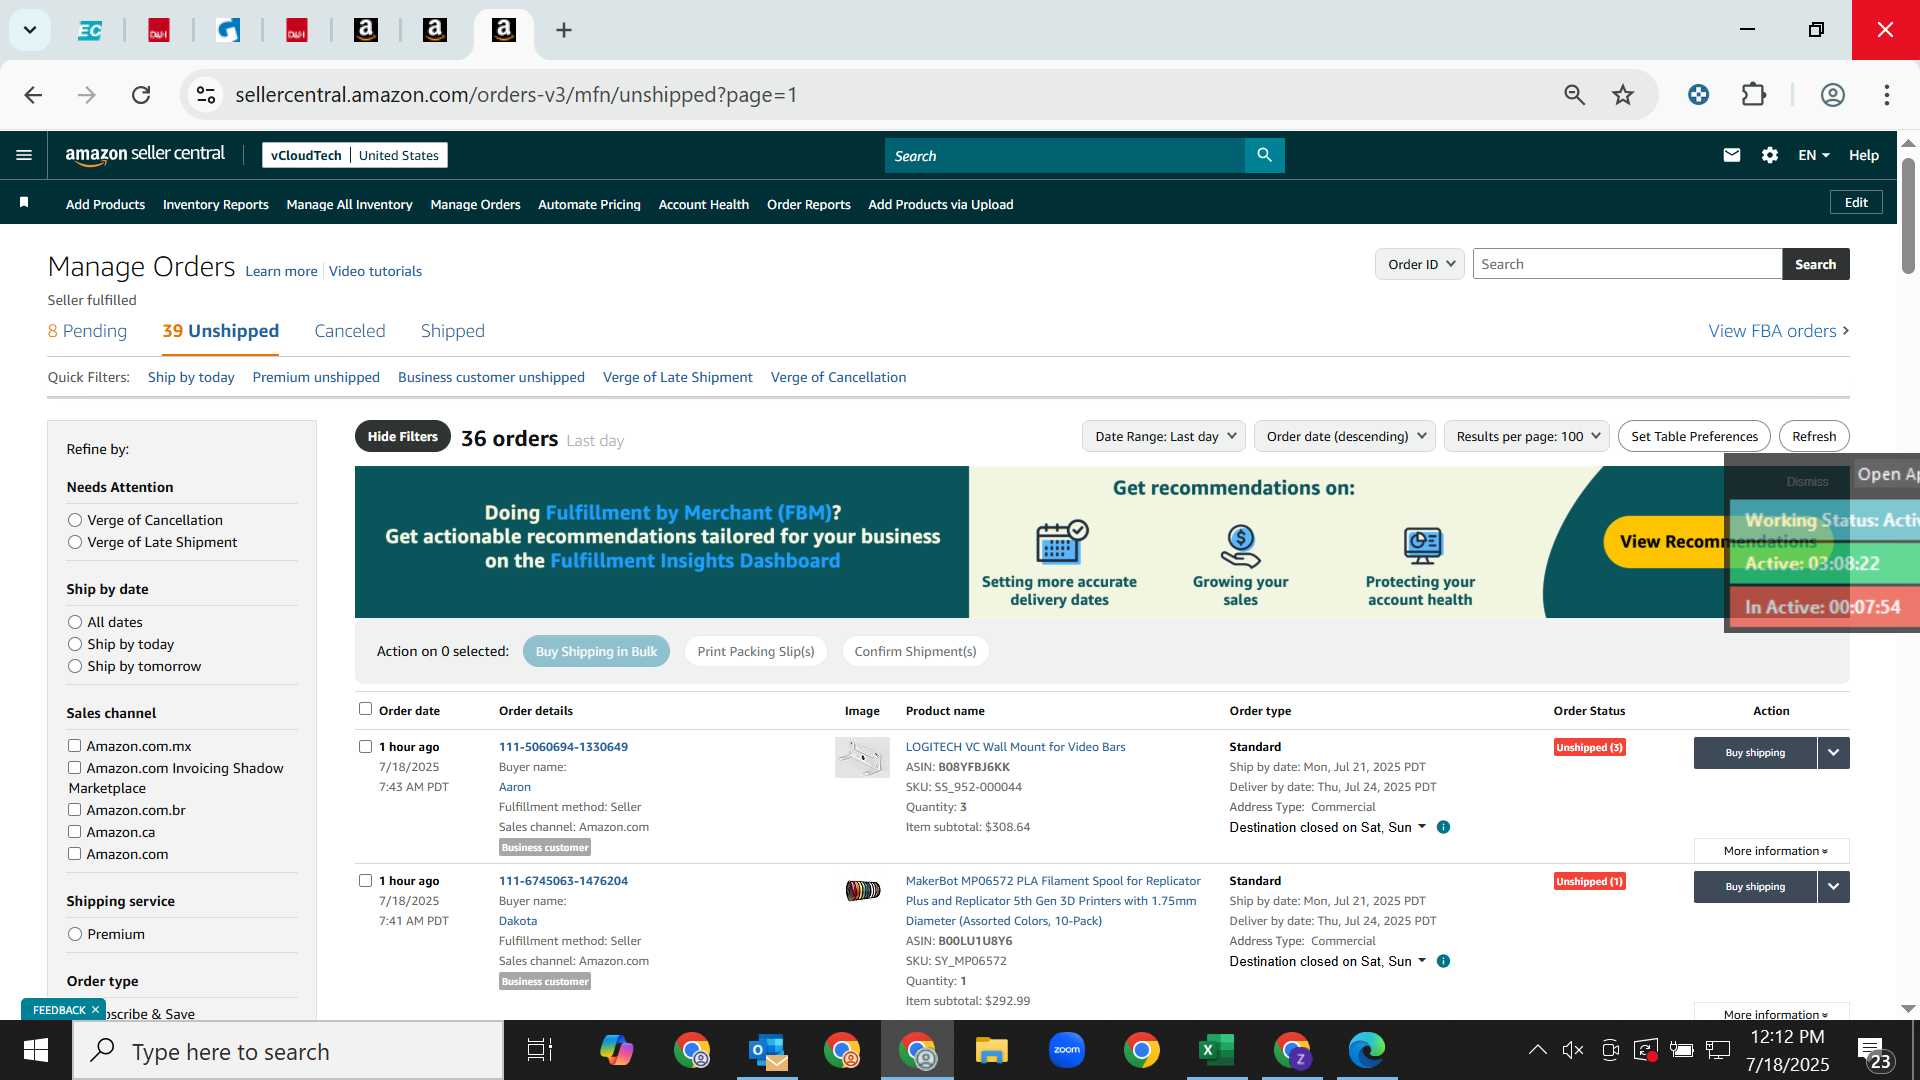Open File Explorer from the taskbar
The height and width of the screenshot is (1080, 1920).
(991, 1050)
